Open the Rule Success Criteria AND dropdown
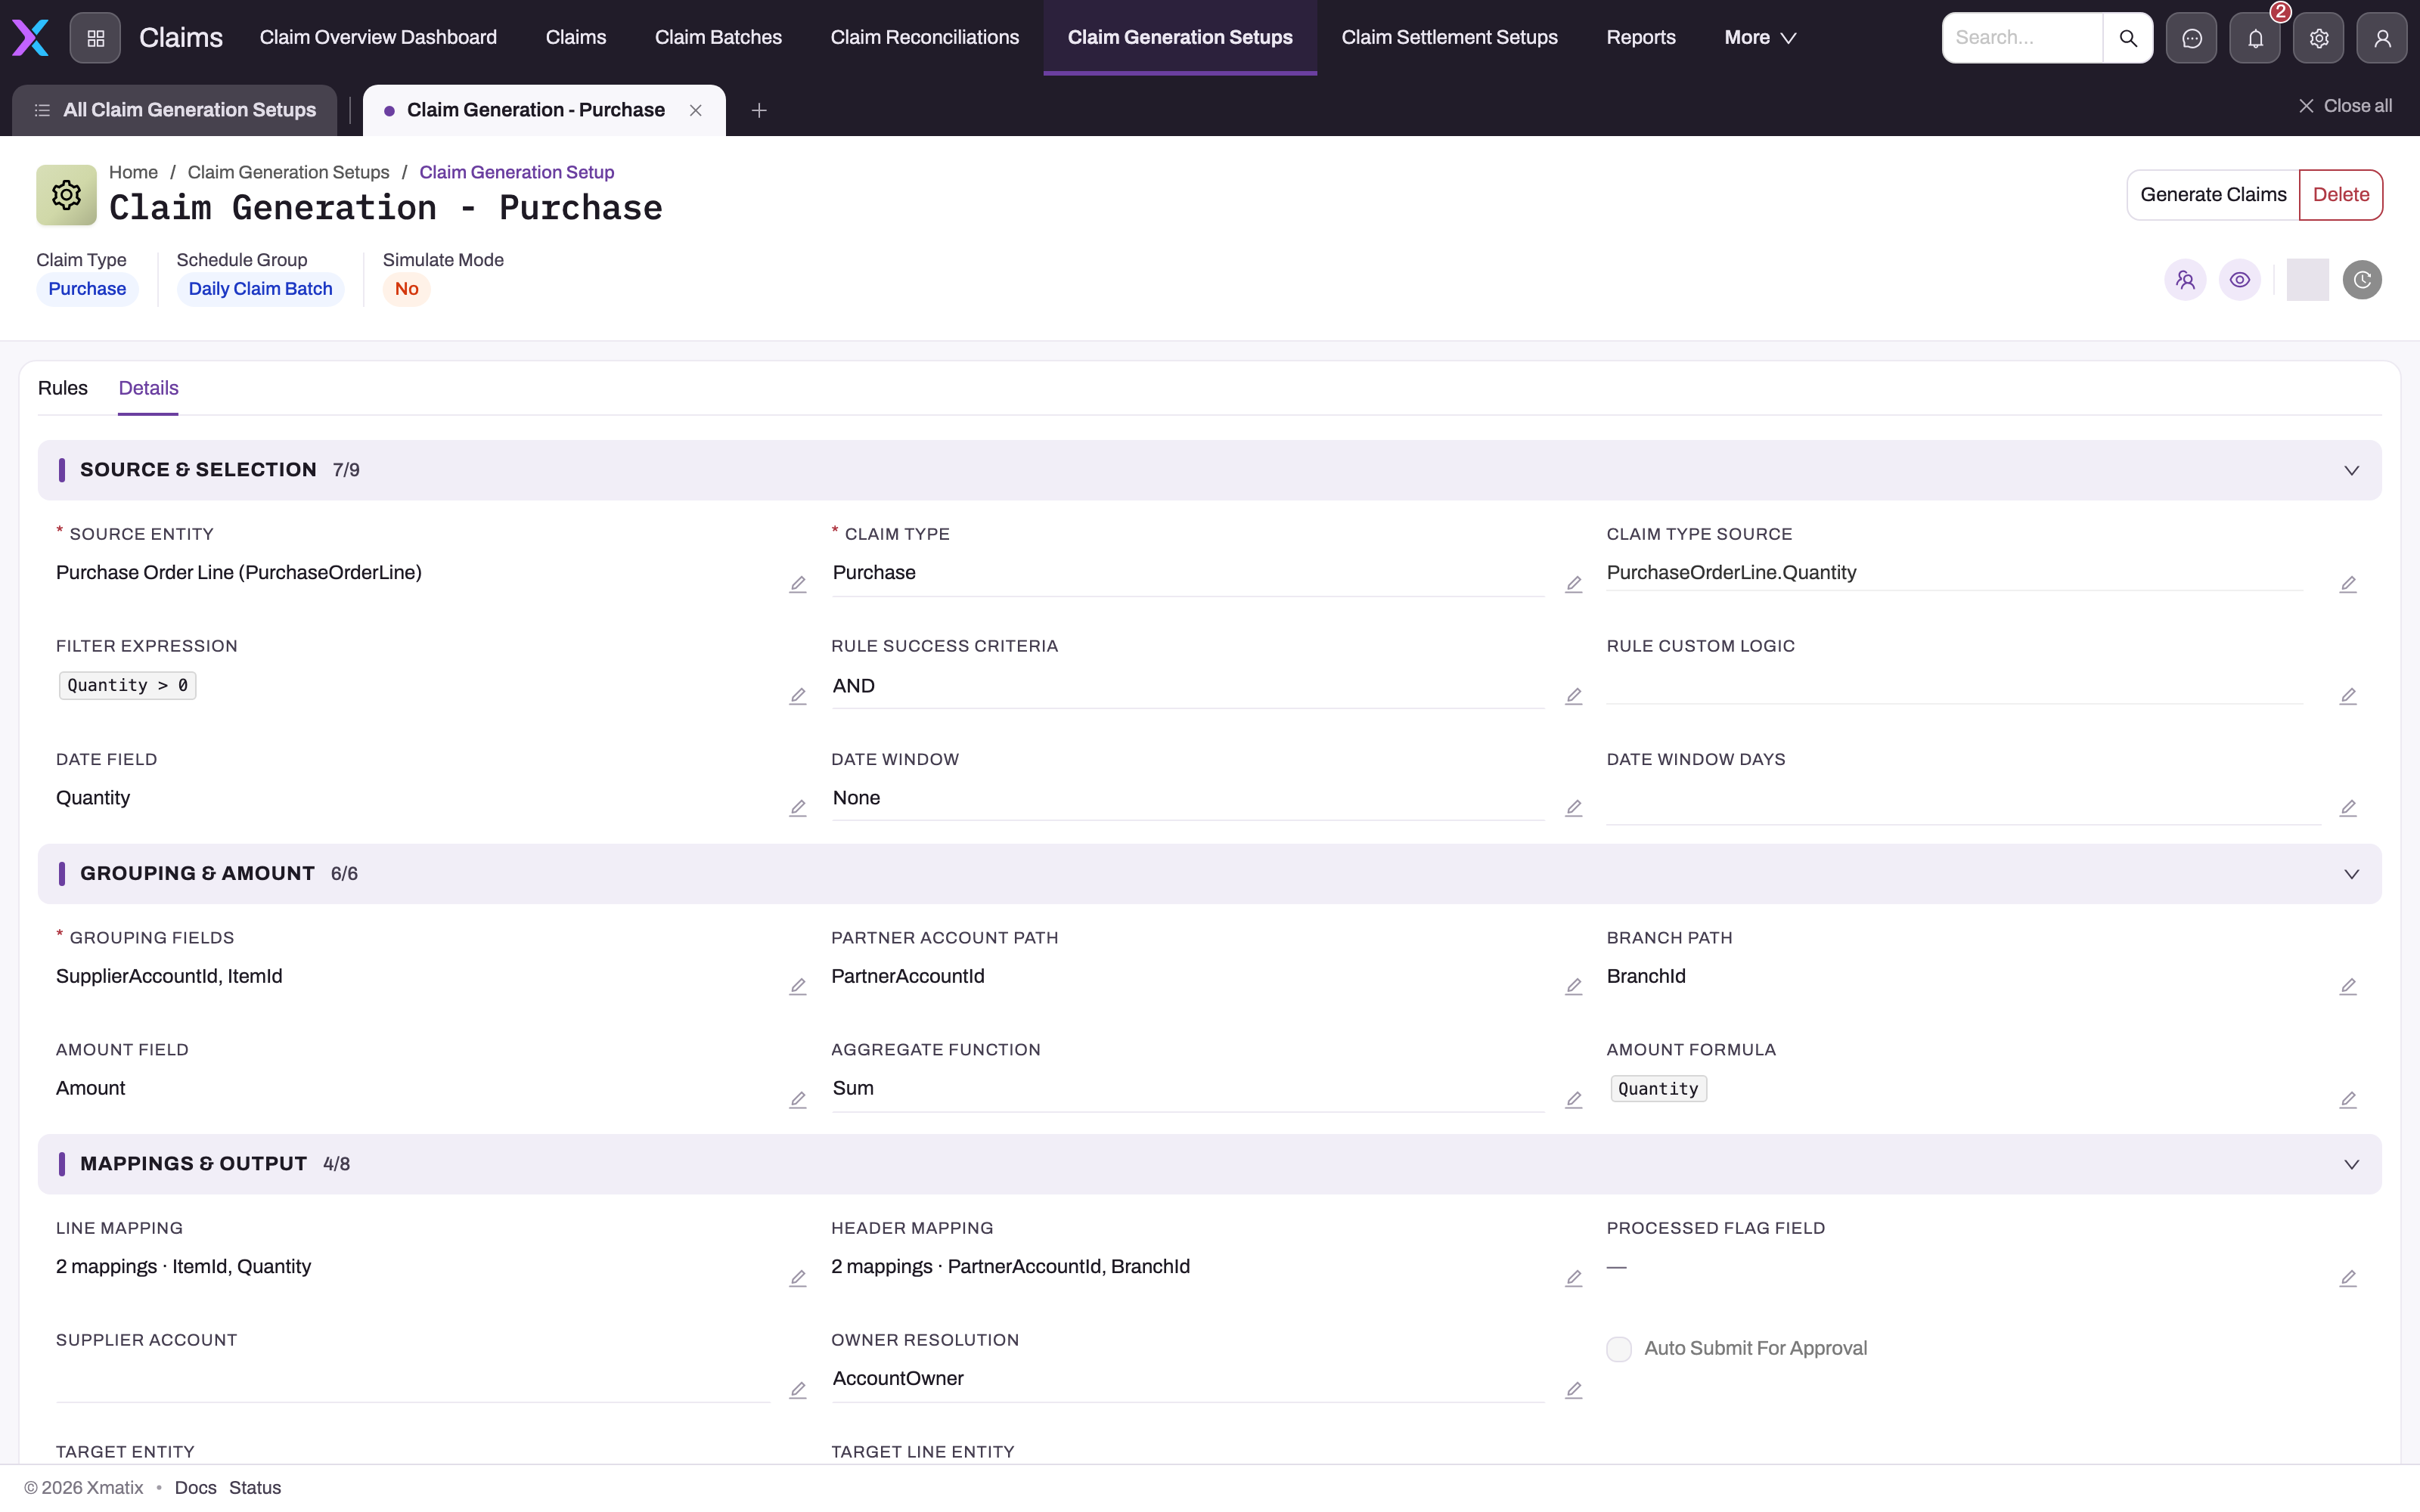 (x=1188, y=686)
